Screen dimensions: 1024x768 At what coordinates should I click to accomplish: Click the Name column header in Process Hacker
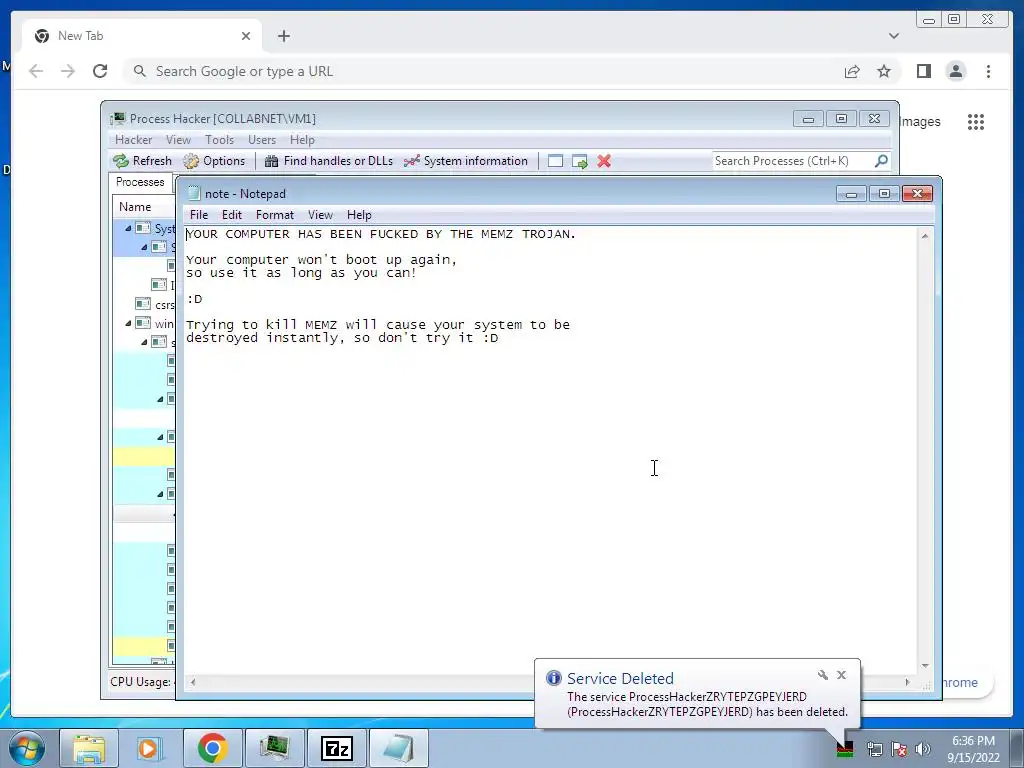pyautogui.click(x=135, y=207)
